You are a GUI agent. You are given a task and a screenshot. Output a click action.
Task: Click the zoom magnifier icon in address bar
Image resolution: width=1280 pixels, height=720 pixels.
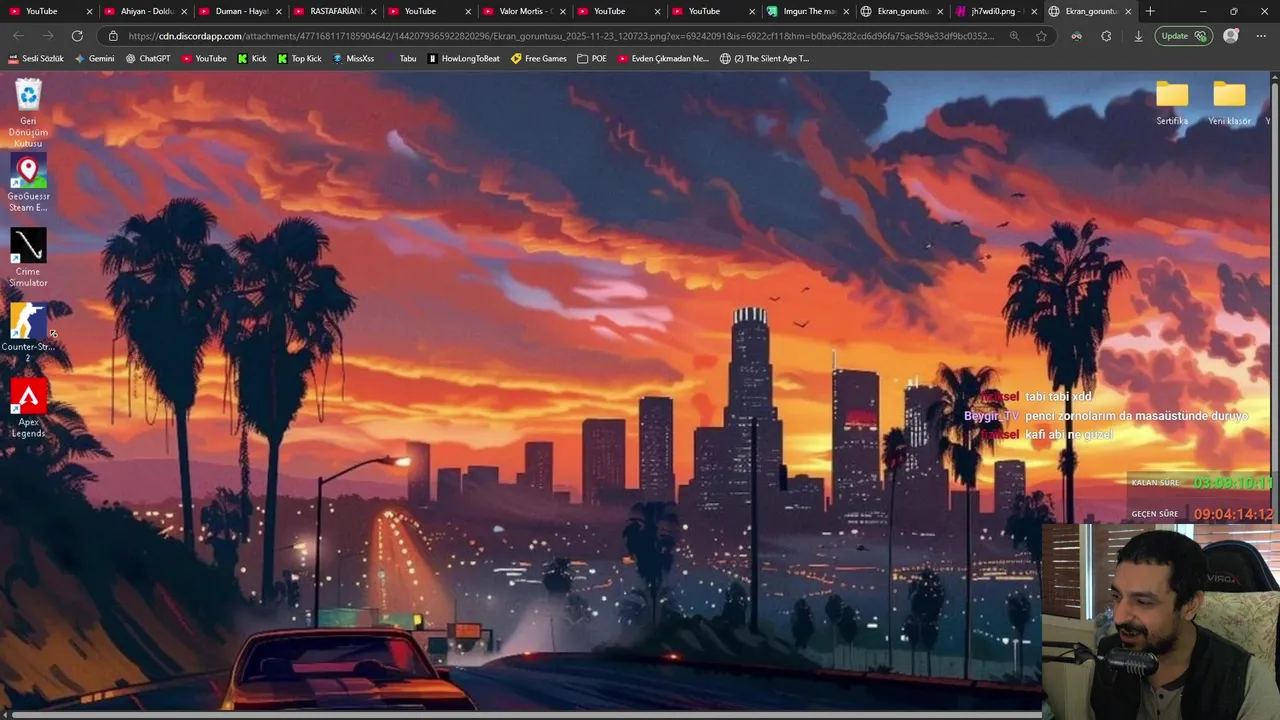pos(1014,36)
